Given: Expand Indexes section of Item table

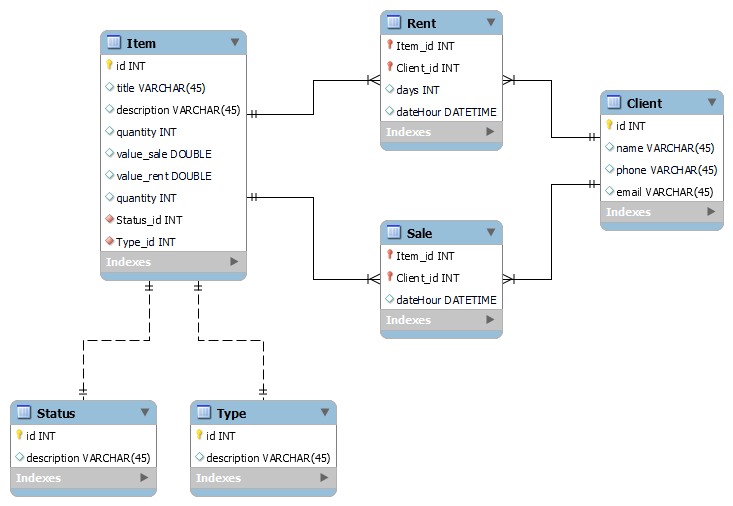Looking at the screenshot, I should (x=234, y=262).
